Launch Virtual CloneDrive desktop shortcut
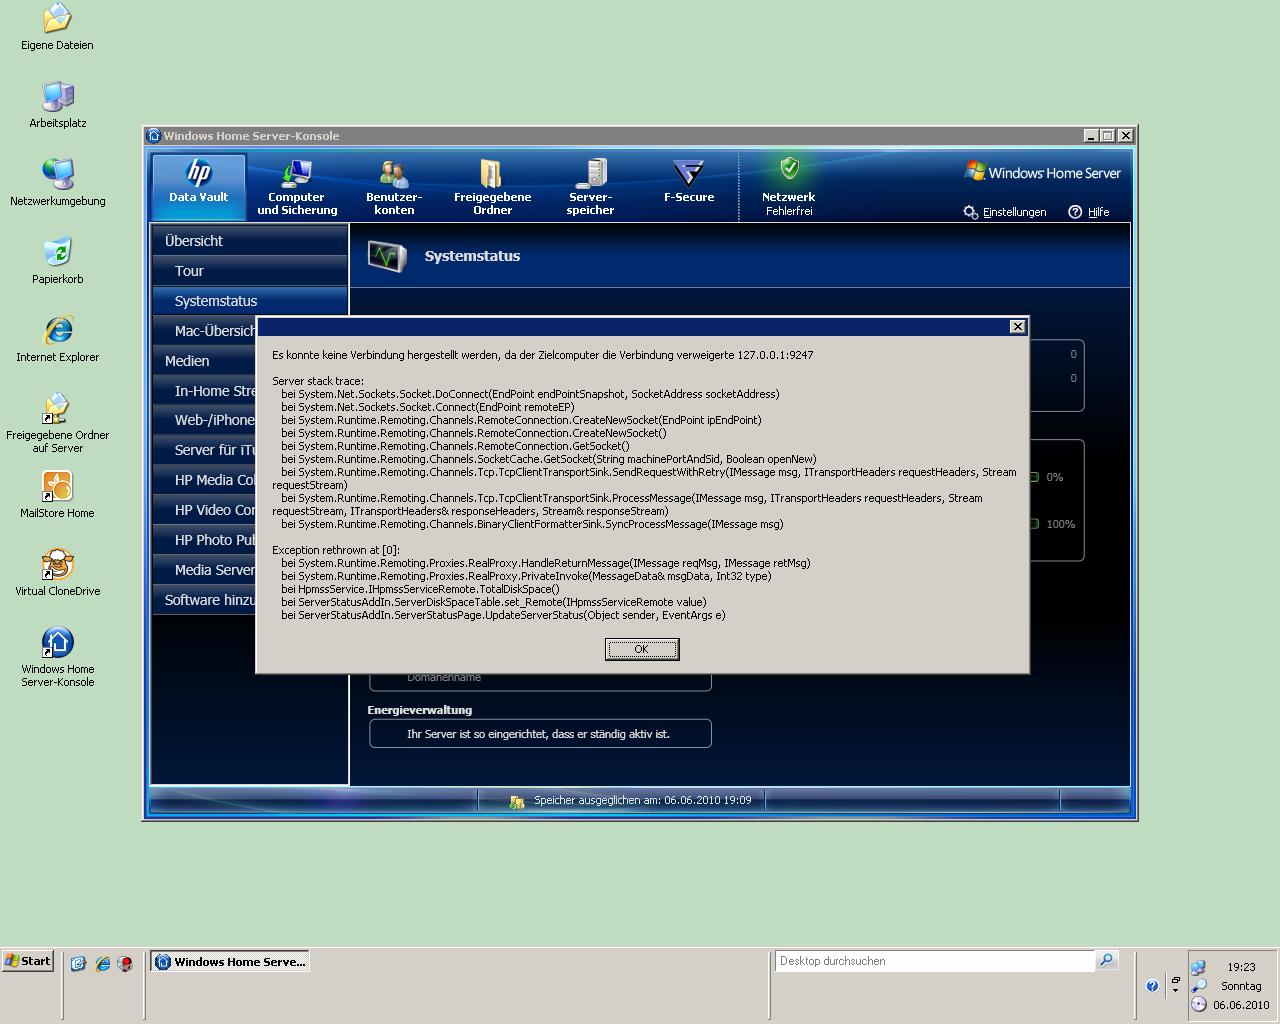This screenshot has width=1280, height=1024. click(x=57, y=572)
